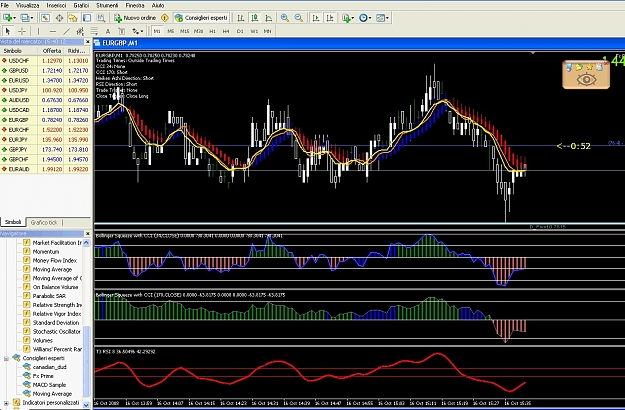This screenshot has height=410, width=625.
Task: Click the zoom in magnifier icon
Action: (285, 18)
